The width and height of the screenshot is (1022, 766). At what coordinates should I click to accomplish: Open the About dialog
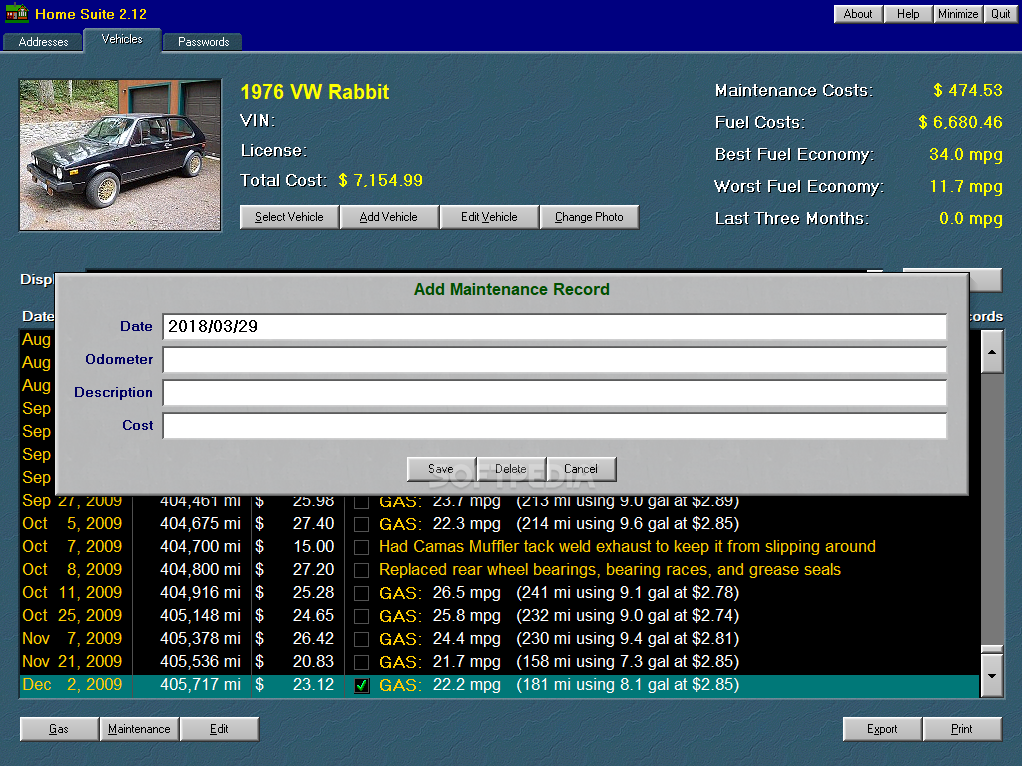pyautogui.click(x=858, y=14)
